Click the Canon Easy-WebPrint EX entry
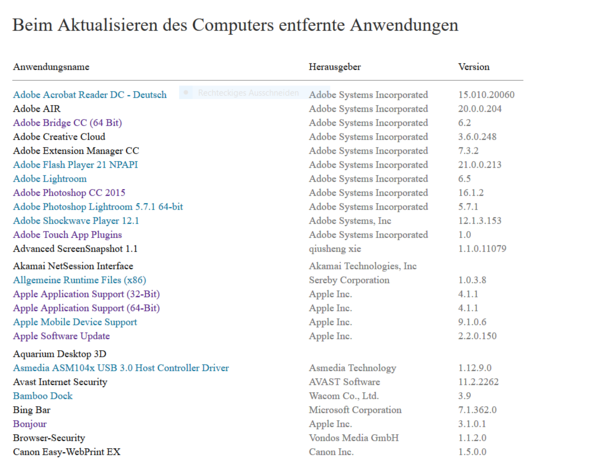The width and height of the screenshot is (590, 464). (x=67, y=452)
